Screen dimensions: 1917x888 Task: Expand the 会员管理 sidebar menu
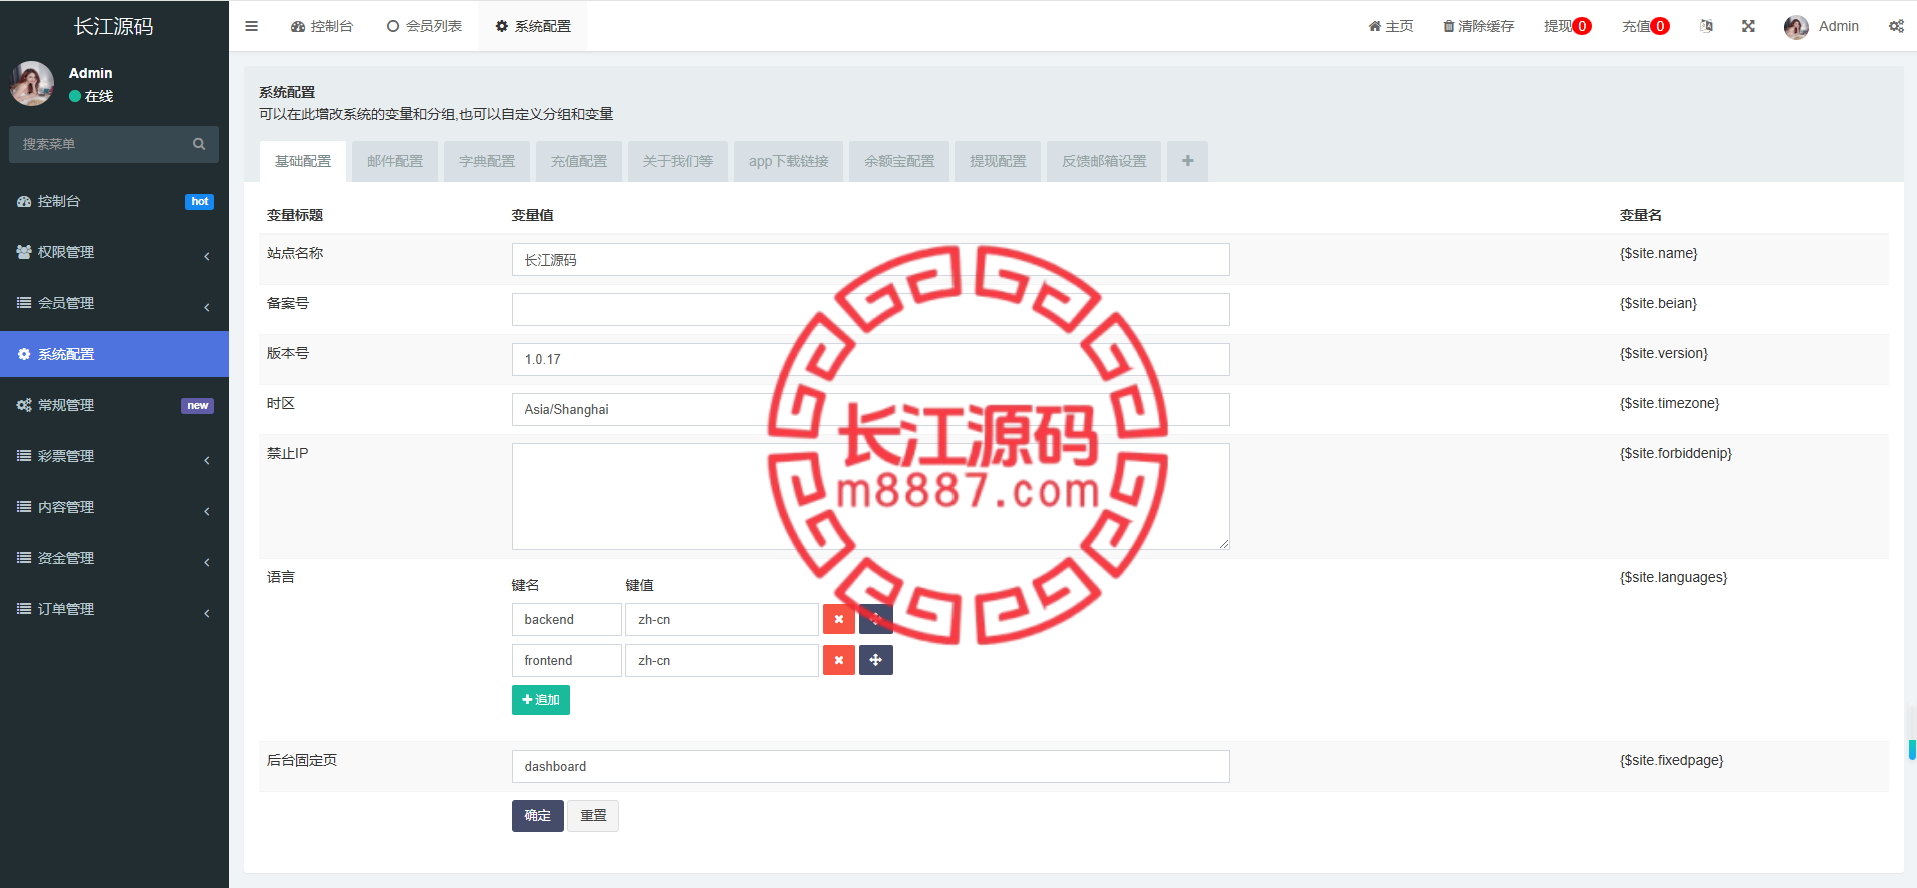pos(114,303)
